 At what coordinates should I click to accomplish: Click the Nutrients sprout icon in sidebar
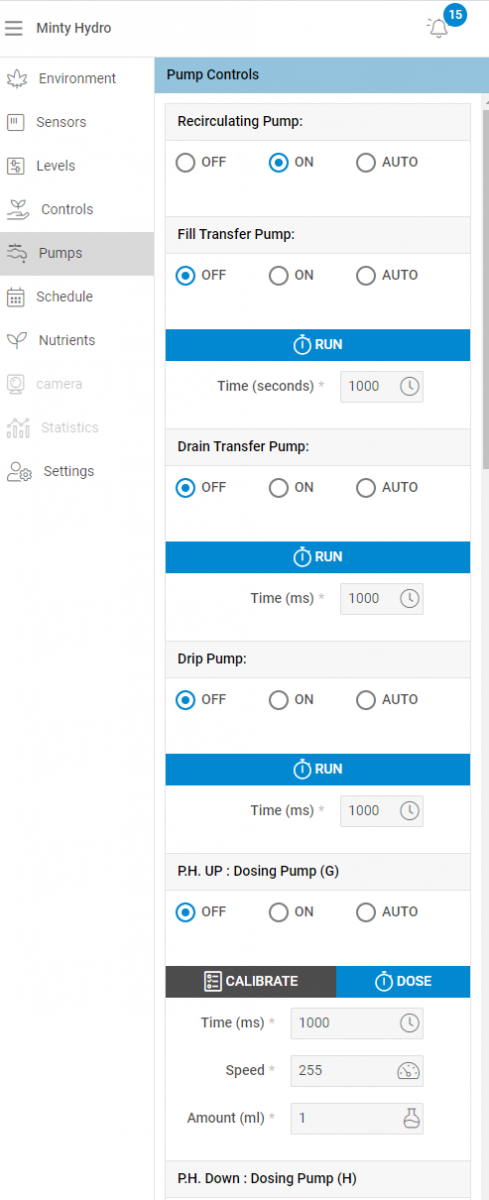point(17,340)
